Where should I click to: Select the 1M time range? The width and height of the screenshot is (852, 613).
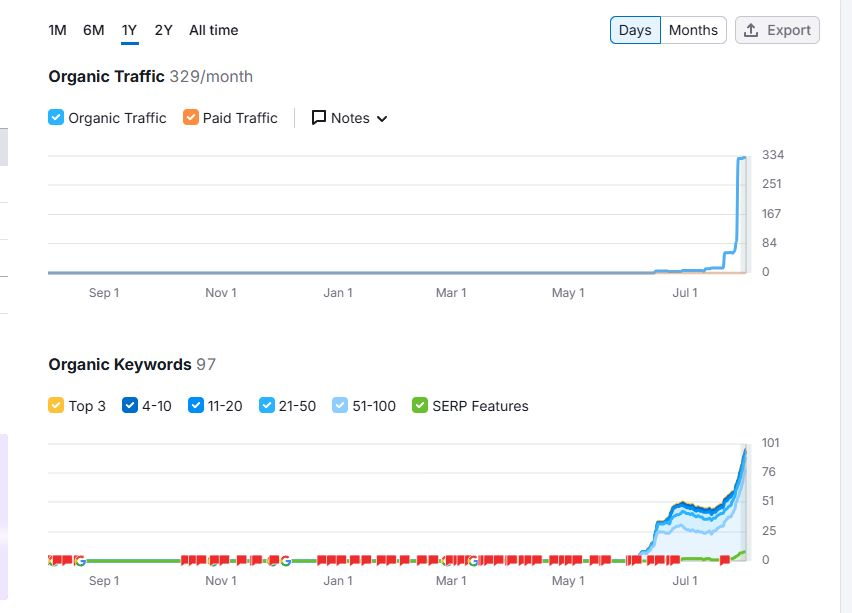(x=56, y=30)
